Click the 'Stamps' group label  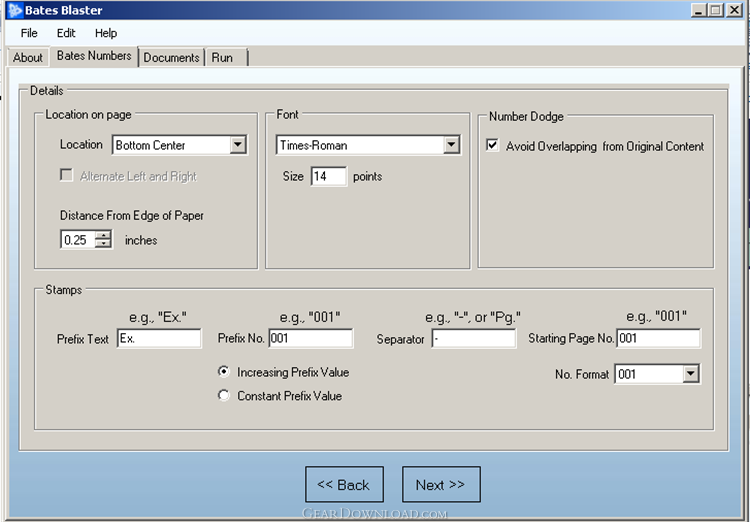pyautogui.click(x=63, y=290)
